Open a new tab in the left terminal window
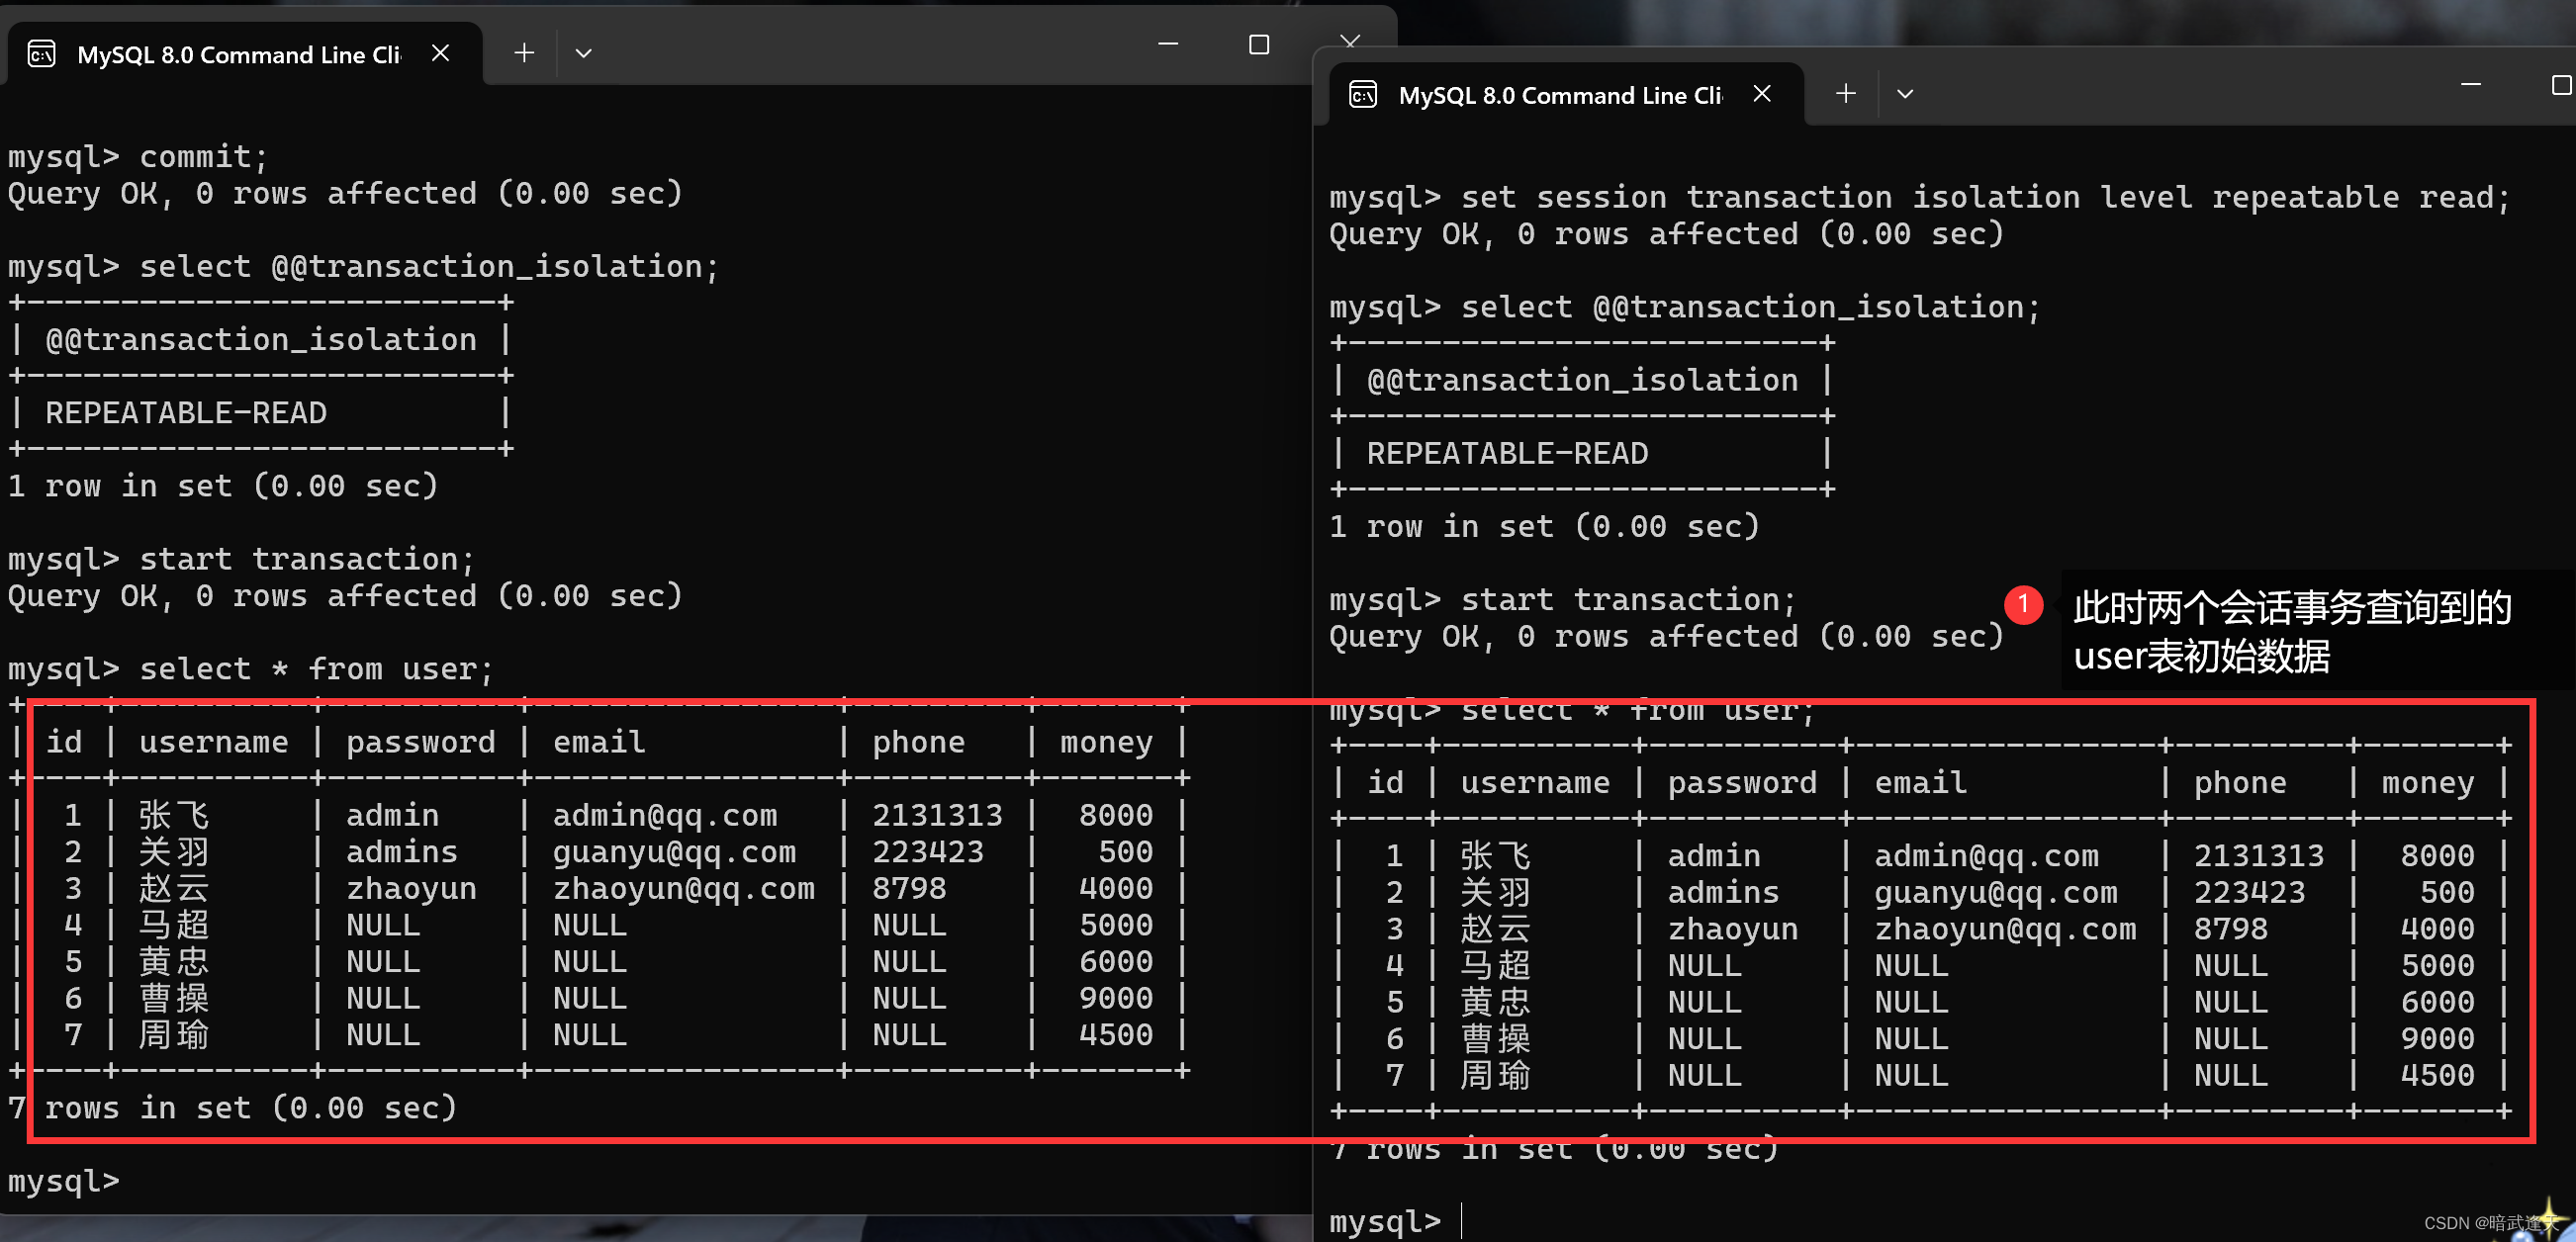Viewport: 2576px width, 1242px height. click(524, 53)
